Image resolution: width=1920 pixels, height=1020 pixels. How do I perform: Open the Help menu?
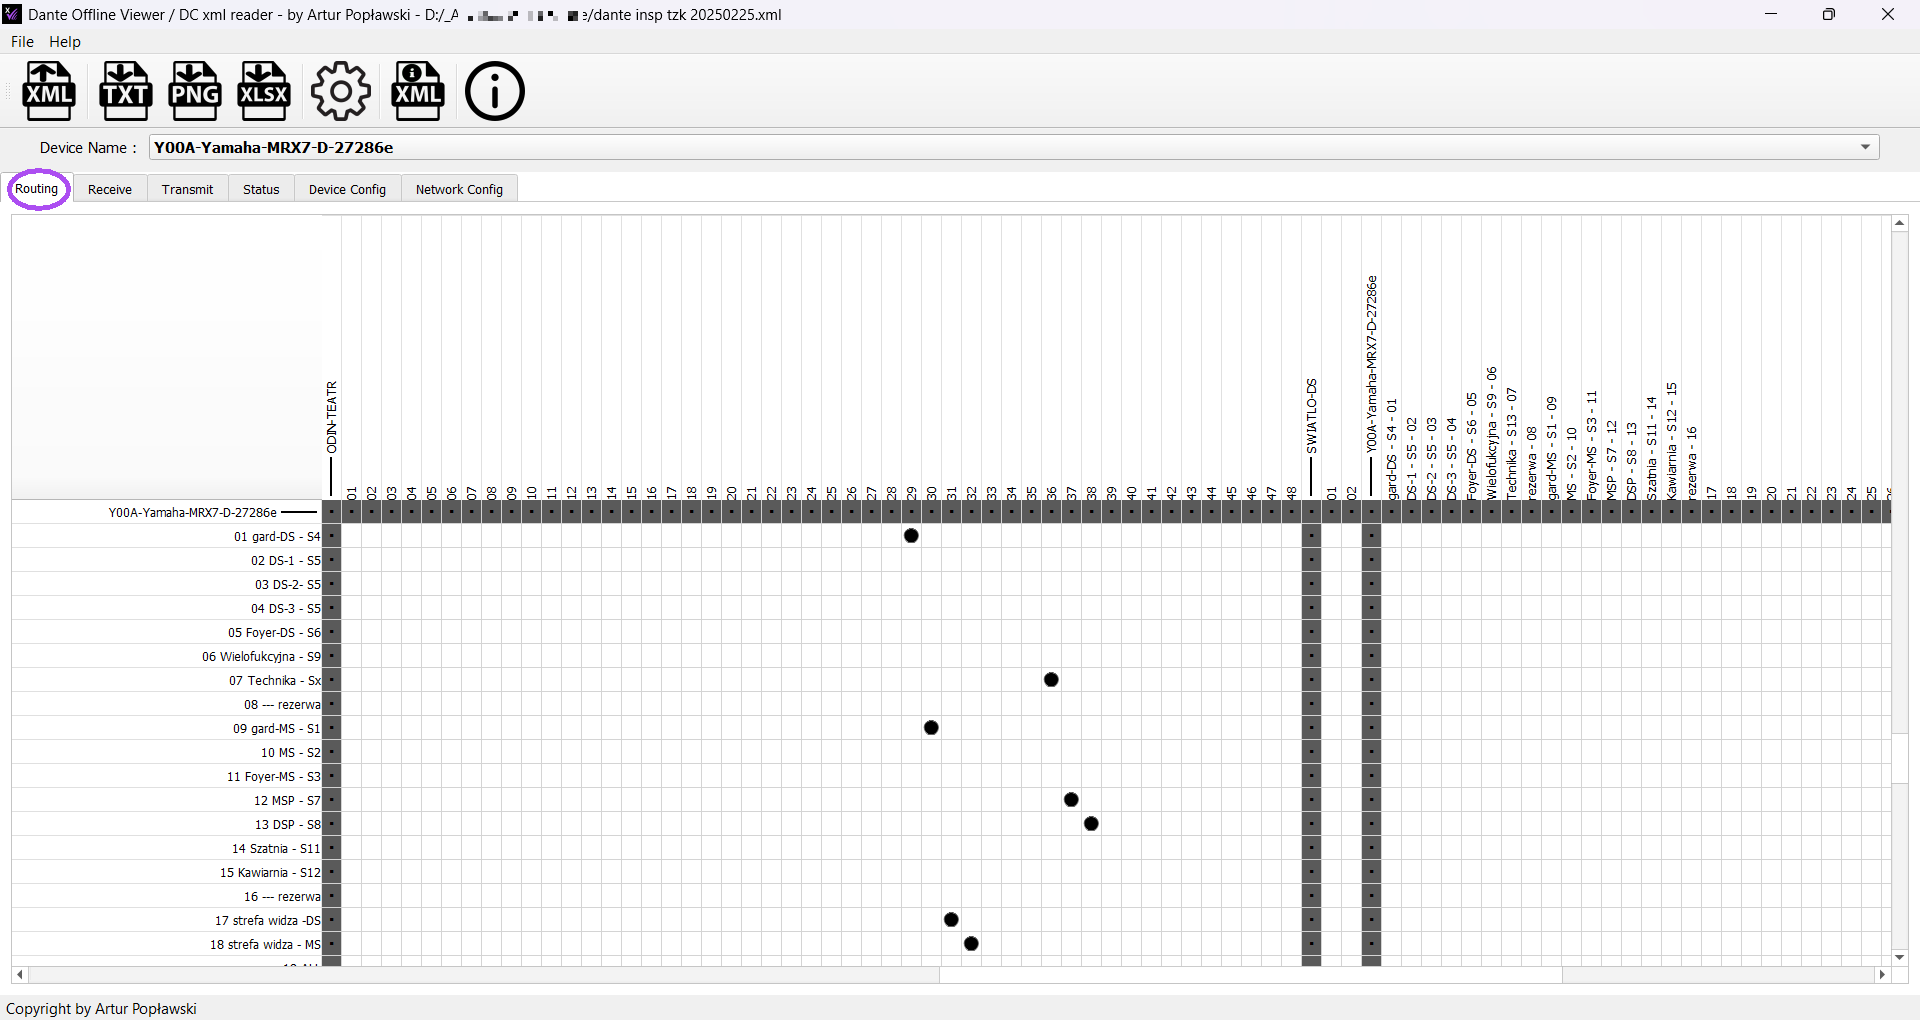65,42
